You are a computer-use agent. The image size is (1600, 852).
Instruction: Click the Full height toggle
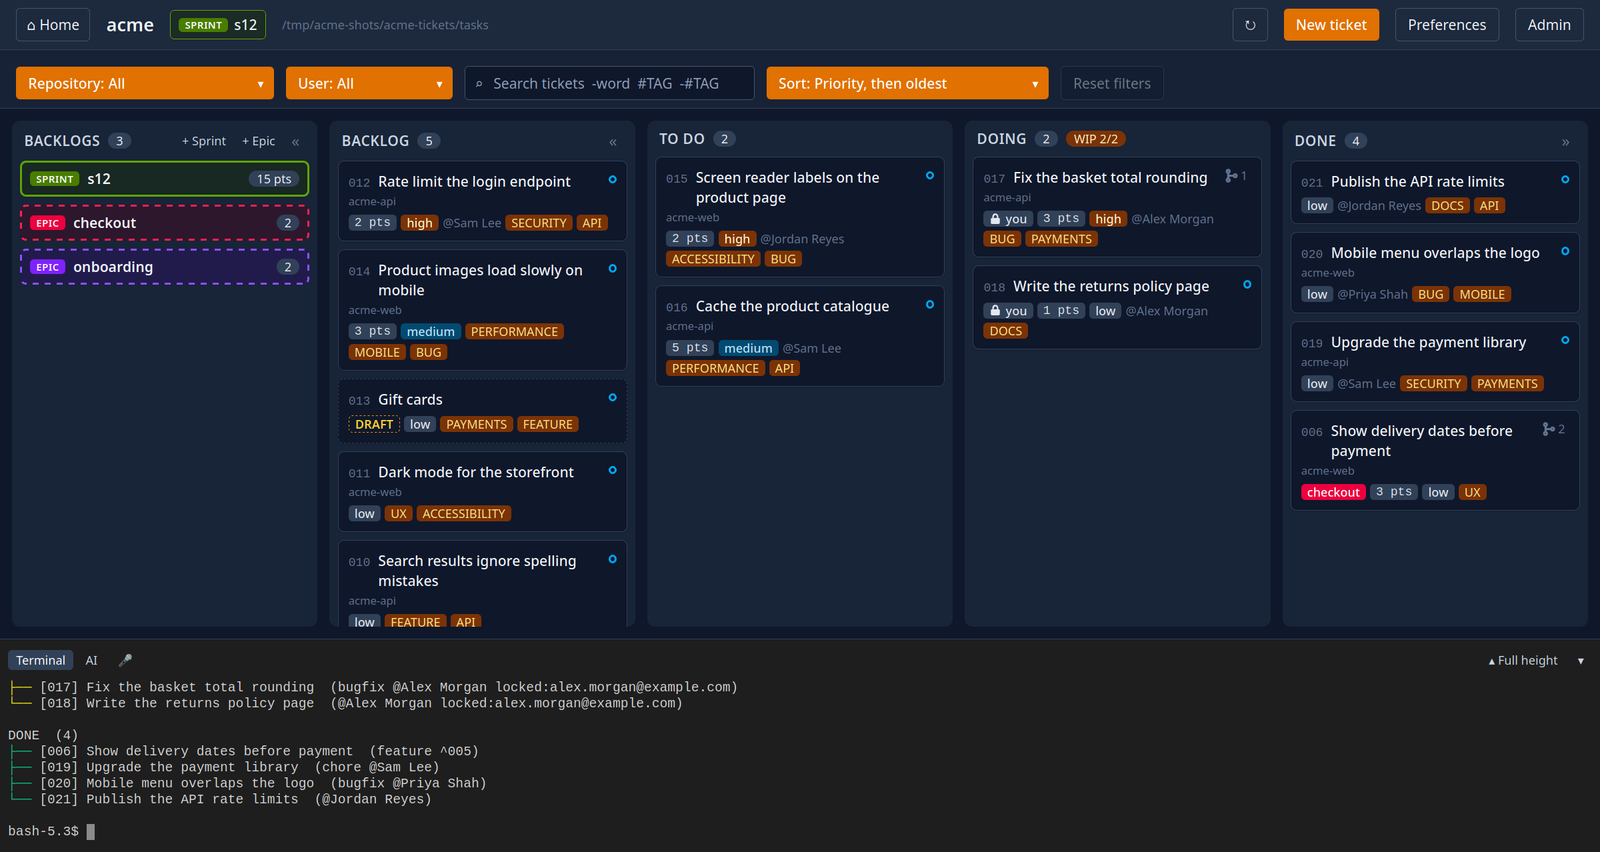tap(1523, 661)
